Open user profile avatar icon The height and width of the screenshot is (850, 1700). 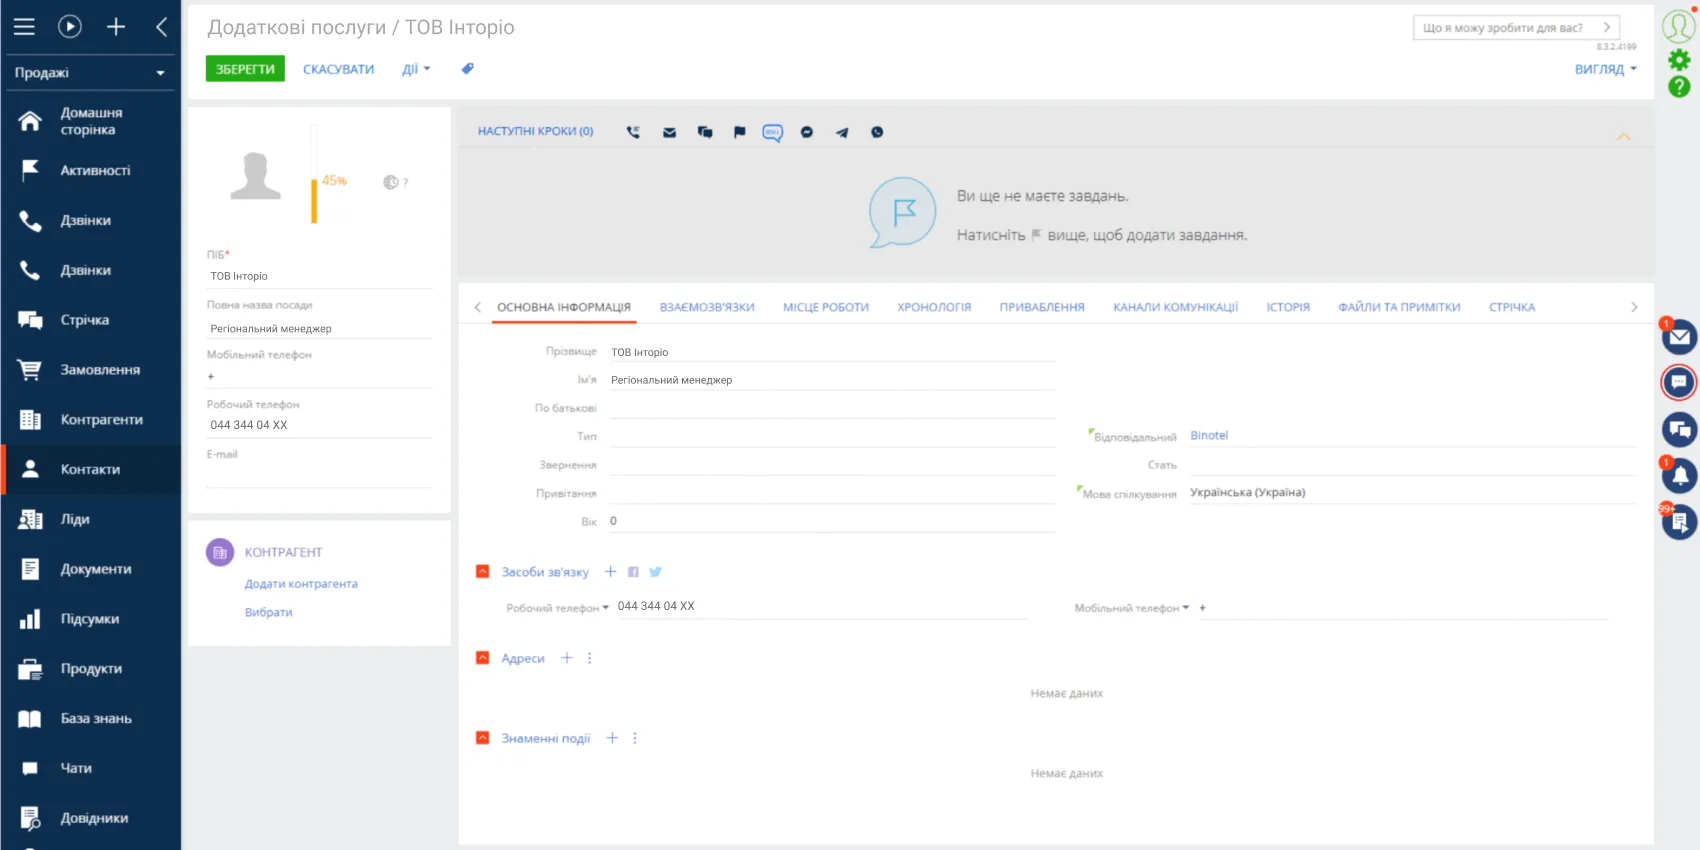coord(1679,26)
